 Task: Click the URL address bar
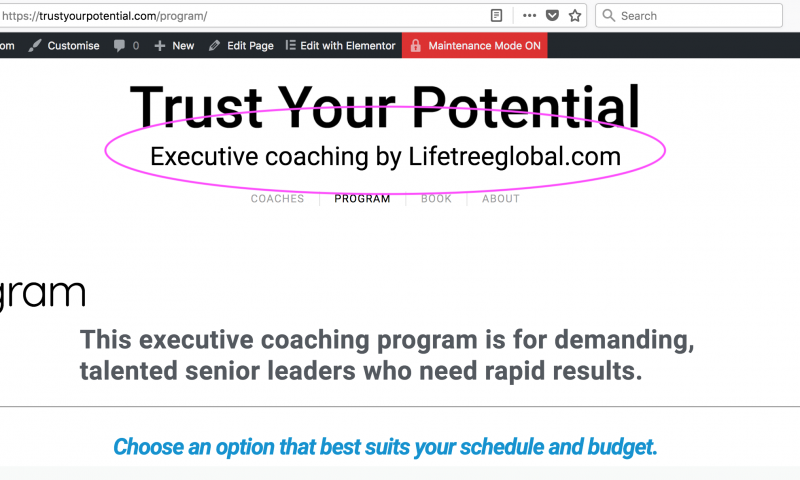click(245, 16)
